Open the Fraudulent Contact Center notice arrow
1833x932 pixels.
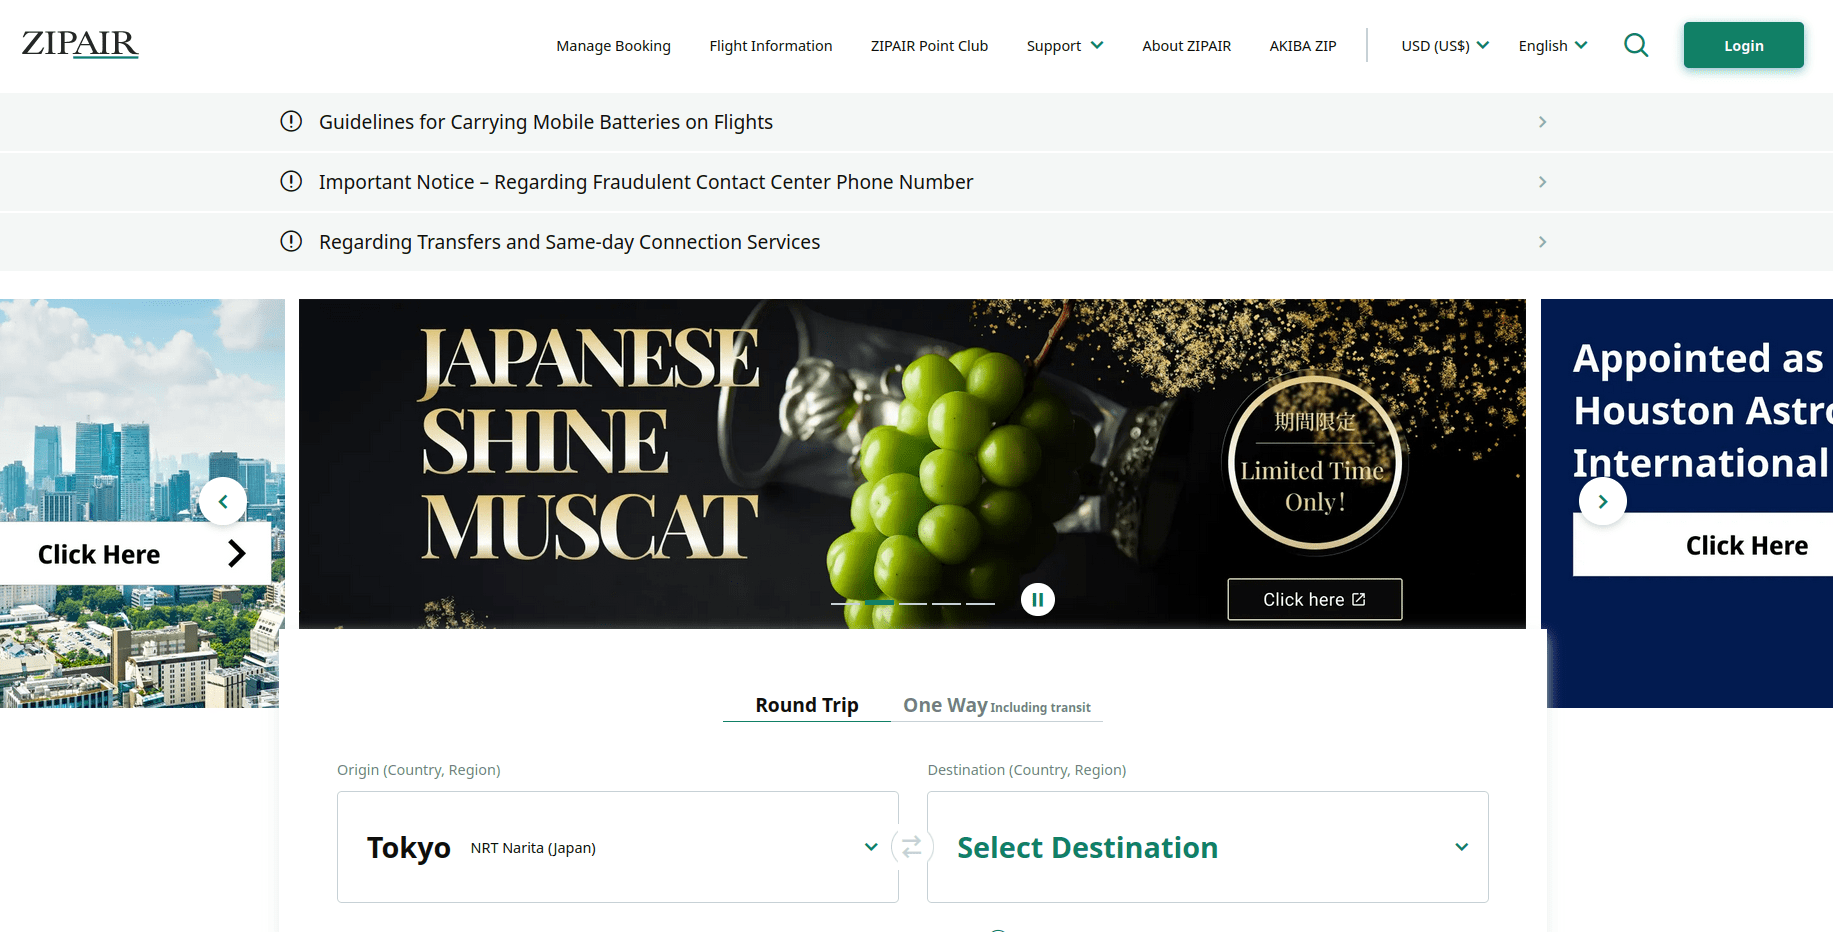tap(1542, 182)
